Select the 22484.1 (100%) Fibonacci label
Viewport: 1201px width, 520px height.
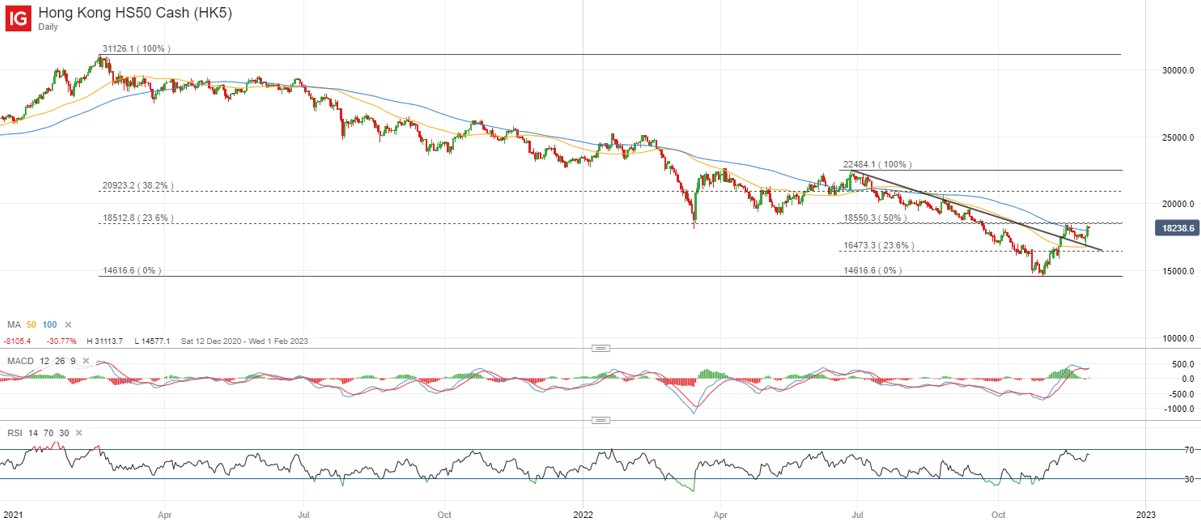click(x=878, y=164)
